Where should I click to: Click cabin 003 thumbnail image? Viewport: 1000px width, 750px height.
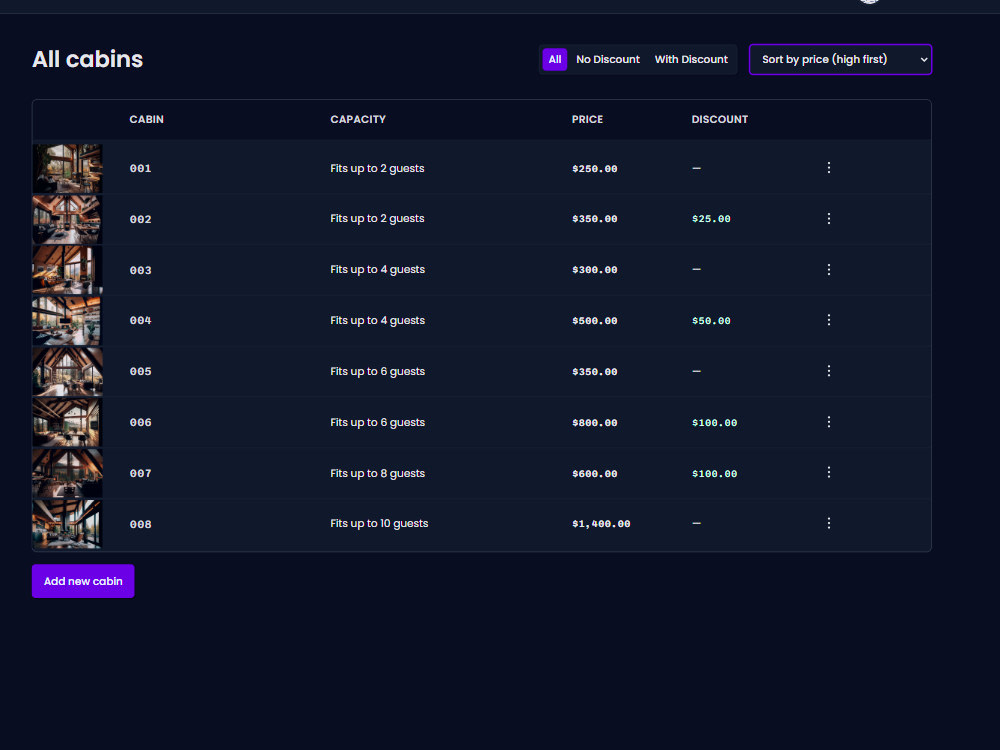pyautogui.click(x=68, y=270)
